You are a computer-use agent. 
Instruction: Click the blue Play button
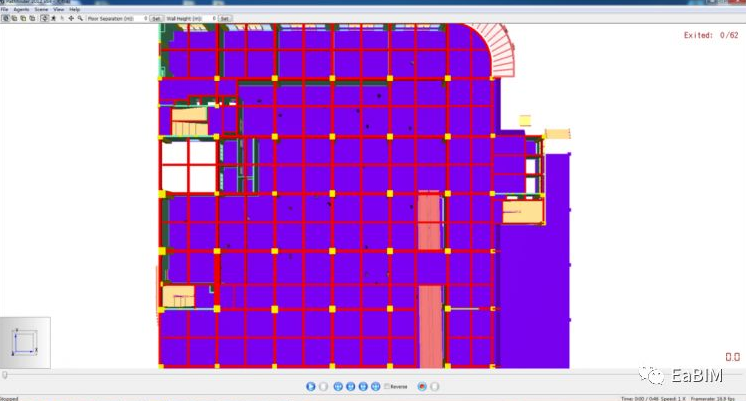311,387
